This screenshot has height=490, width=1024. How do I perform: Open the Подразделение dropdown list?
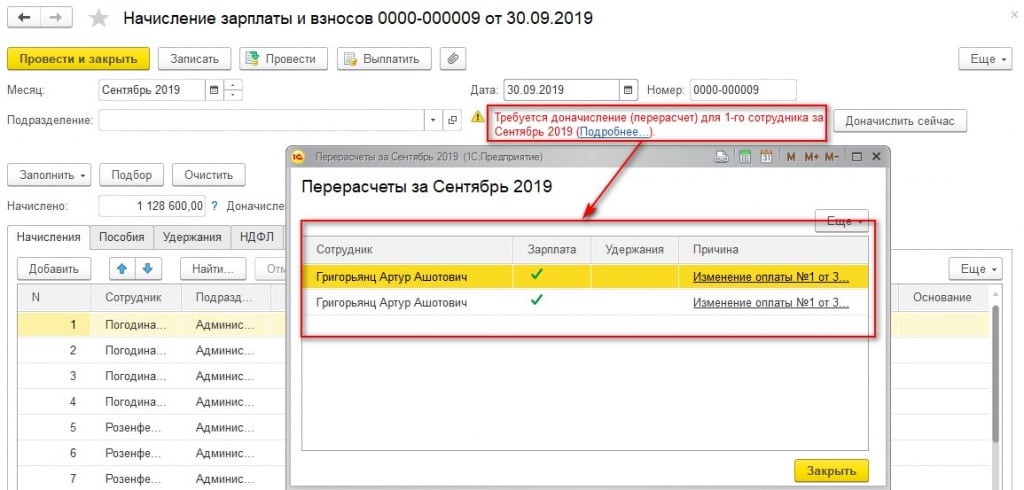(433, 120)
